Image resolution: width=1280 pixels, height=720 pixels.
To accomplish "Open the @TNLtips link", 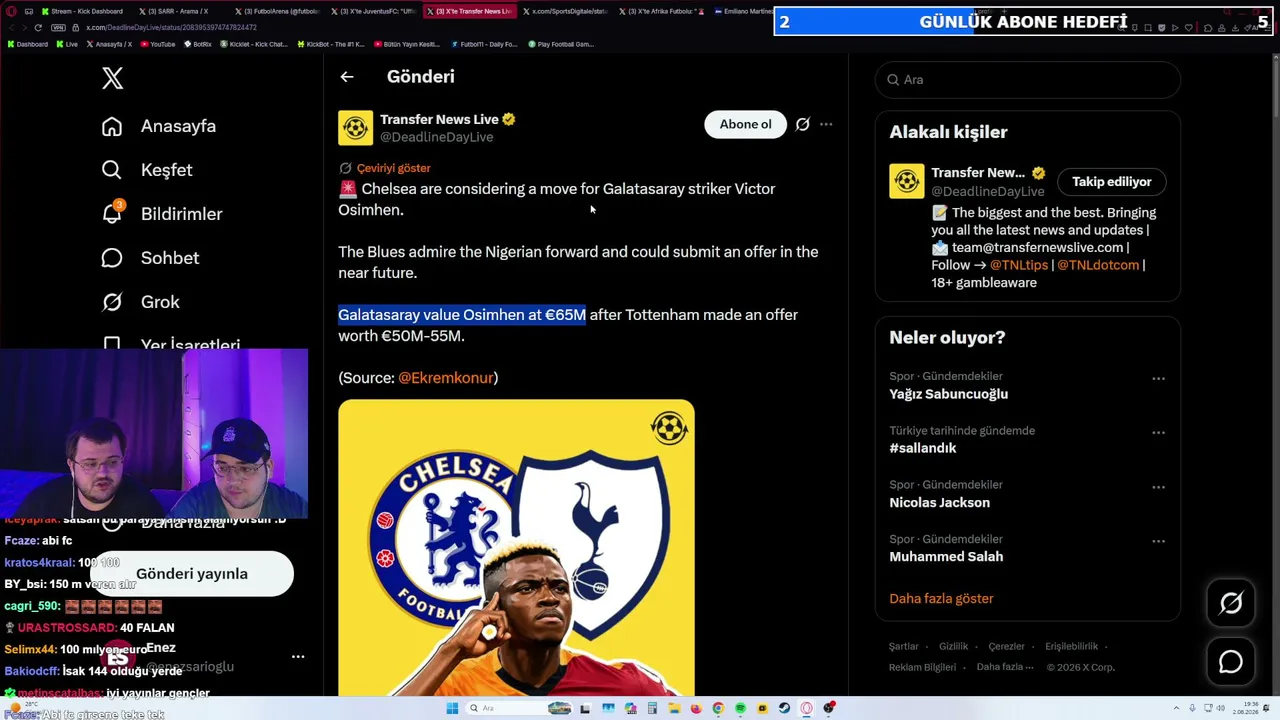I will coord(1019,265).
